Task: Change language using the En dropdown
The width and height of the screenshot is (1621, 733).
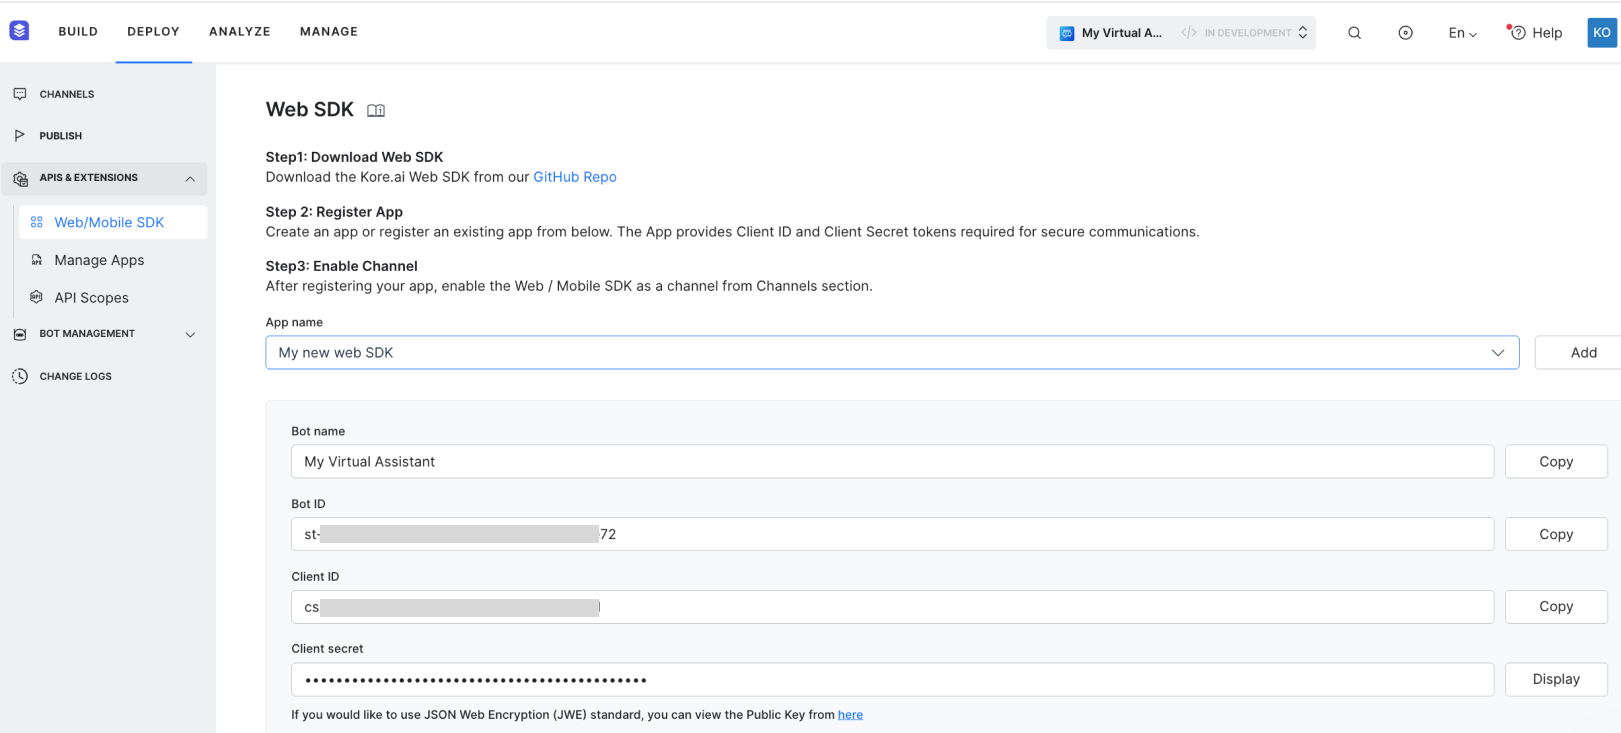Action: tap(1462, 33)
